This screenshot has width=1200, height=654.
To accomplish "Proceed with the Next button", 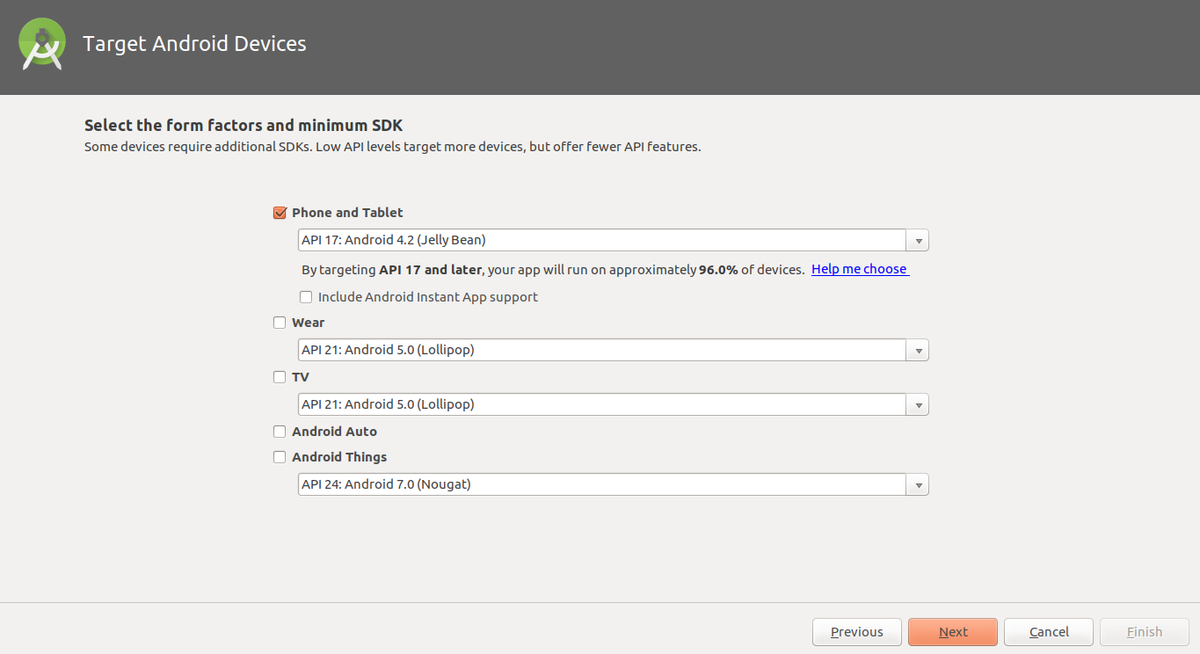I will 953,632.
